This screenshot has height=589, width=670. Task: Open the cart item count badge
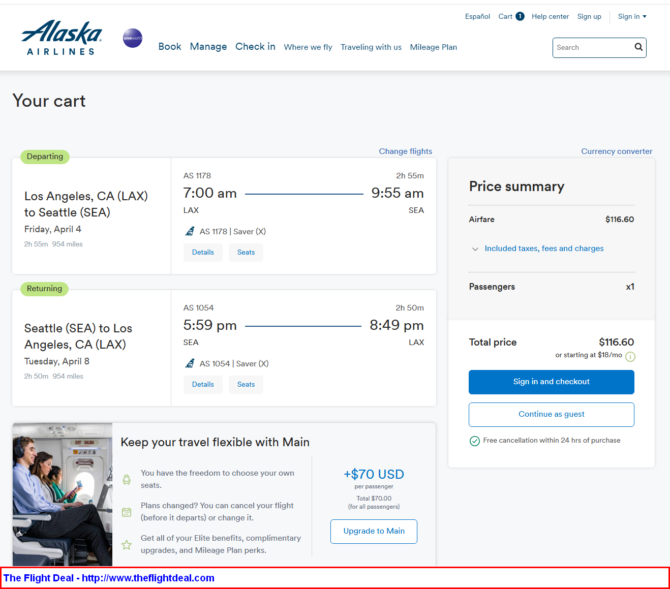click(520, 16)
